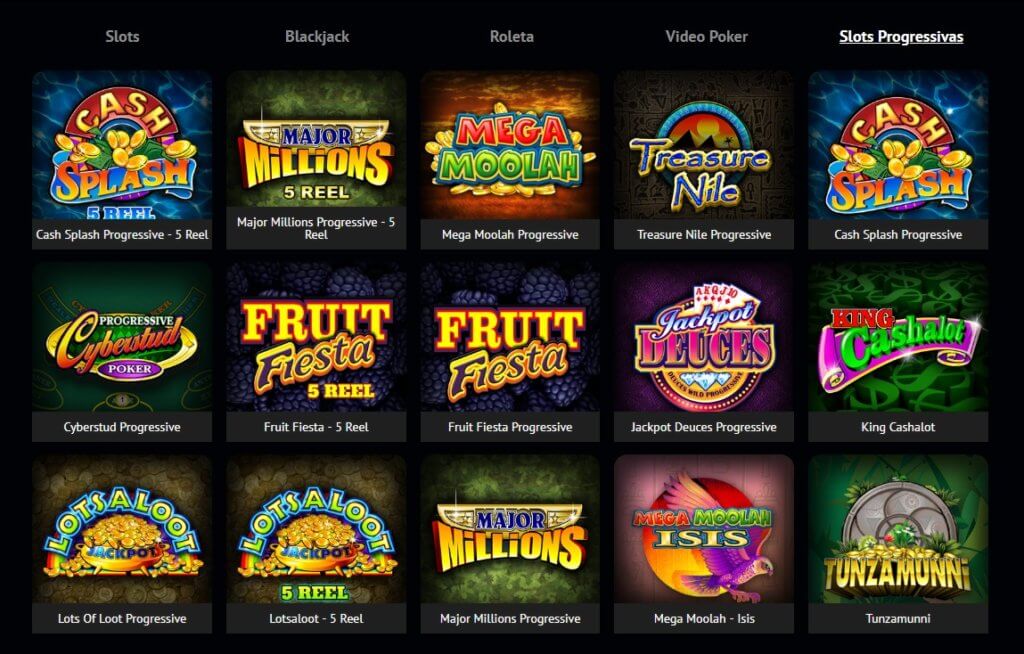Click the Cash Splash Progressive label
The height and width of the screenshot is (654, 1024).
coord(898,235)
